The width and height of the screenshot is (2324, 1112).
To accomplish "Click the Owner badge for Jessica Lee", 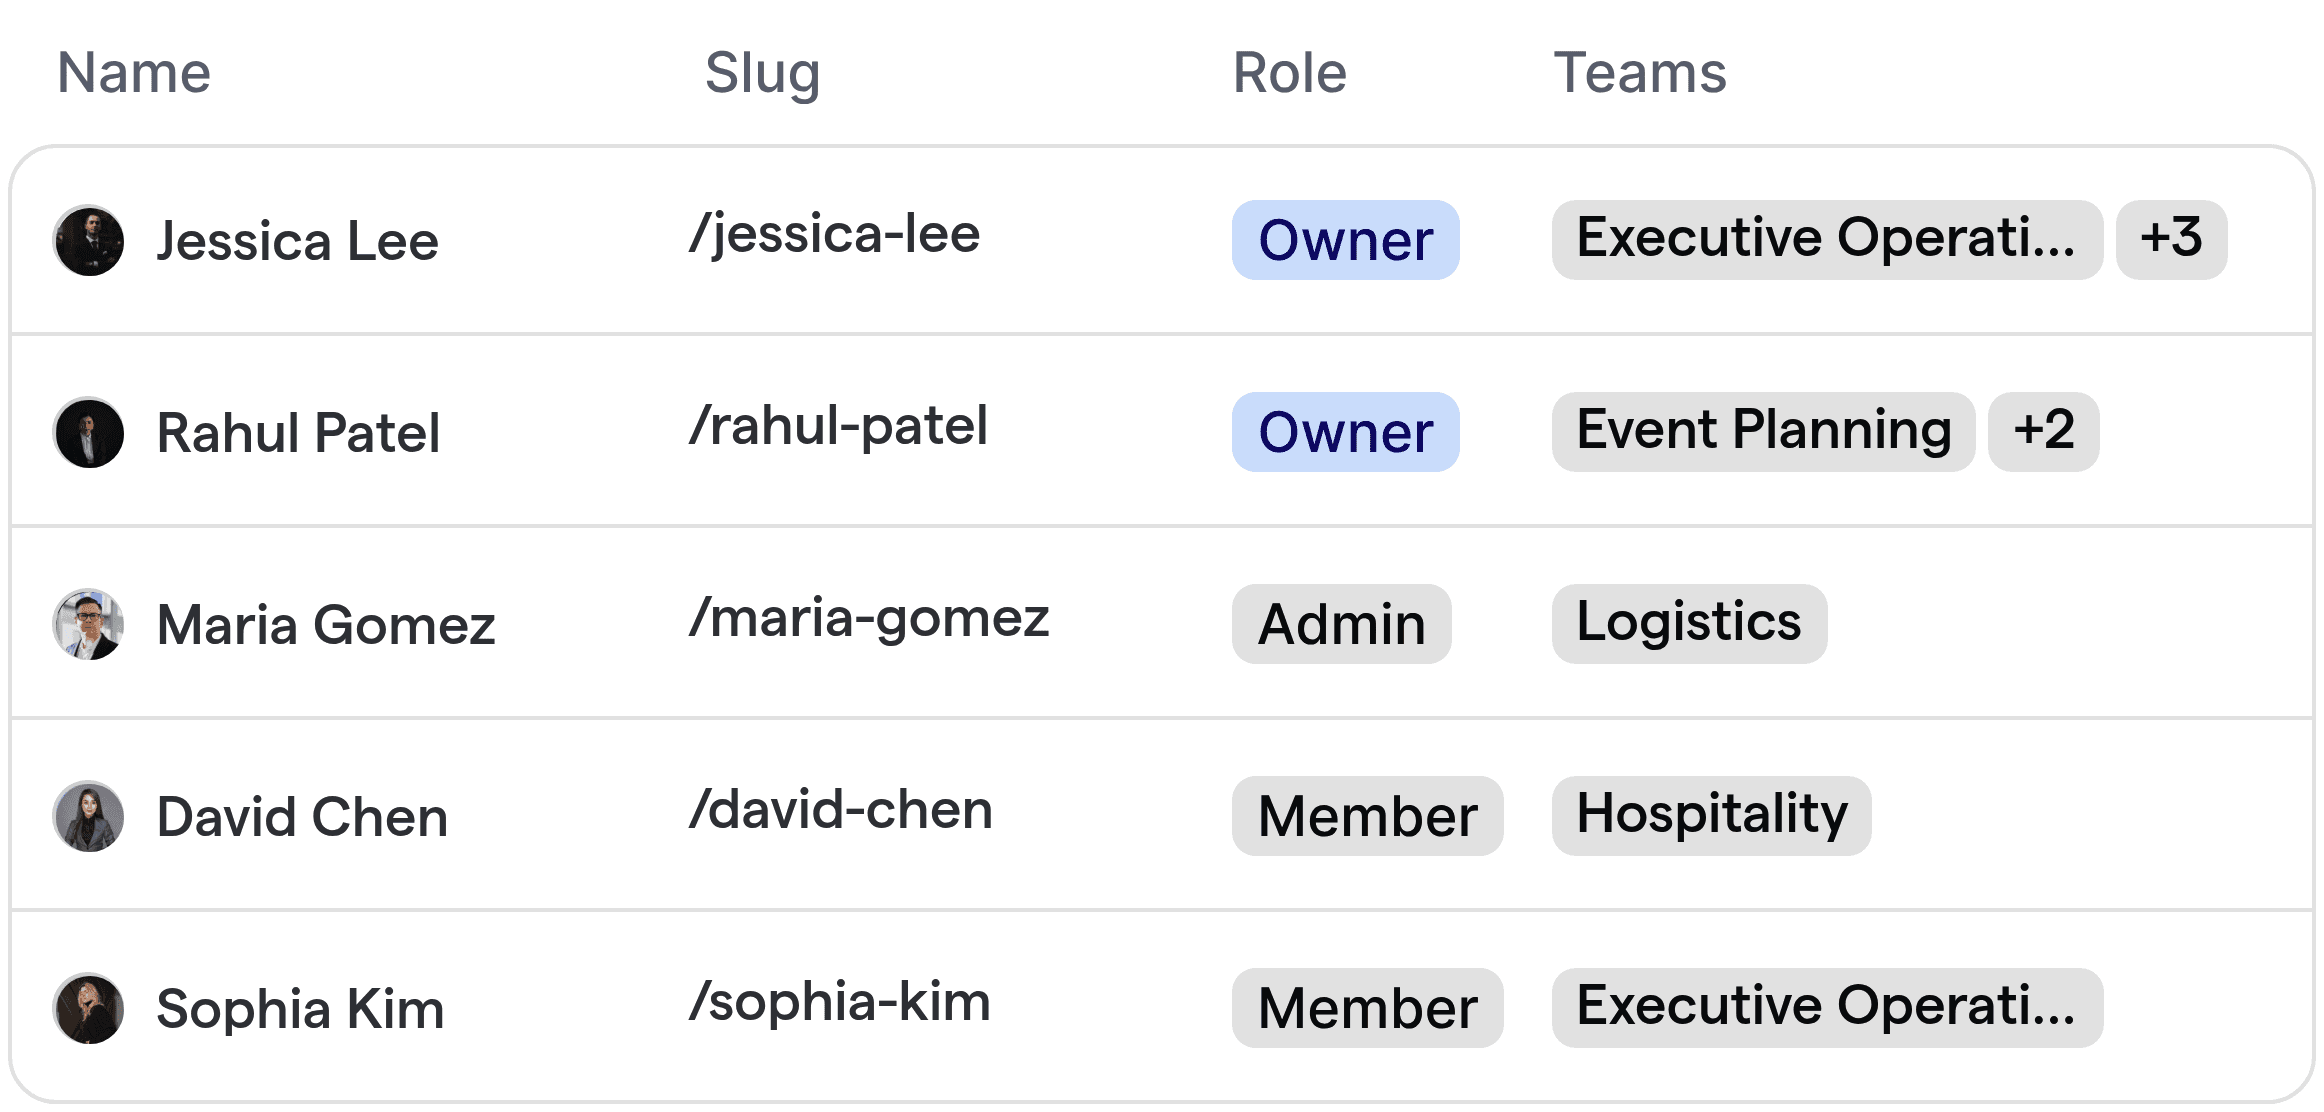I will tap(1344, 240).
